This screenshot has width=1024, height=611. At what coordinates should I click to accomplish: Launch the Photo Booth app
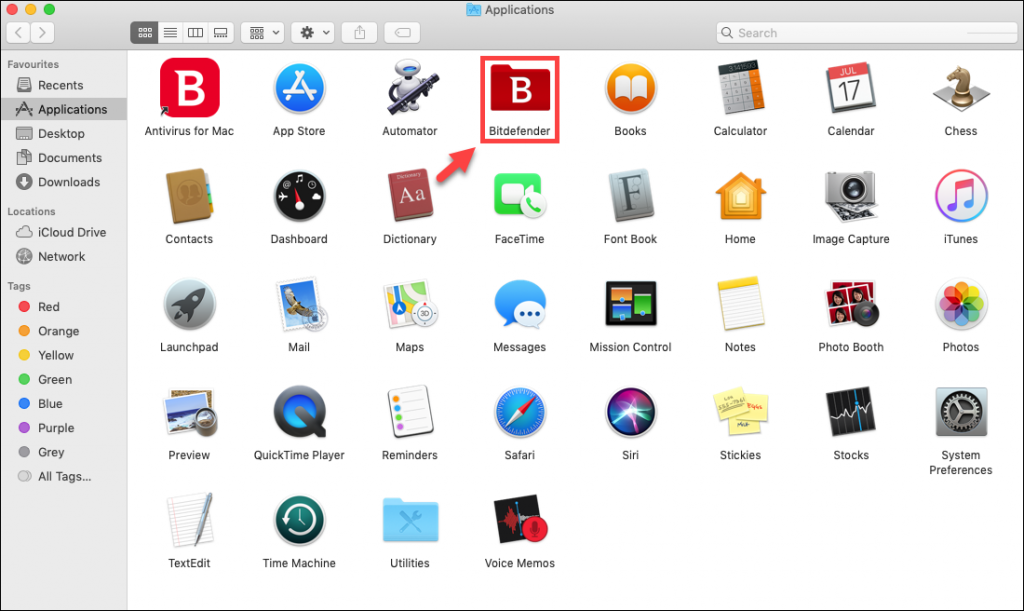click(850, 306)
